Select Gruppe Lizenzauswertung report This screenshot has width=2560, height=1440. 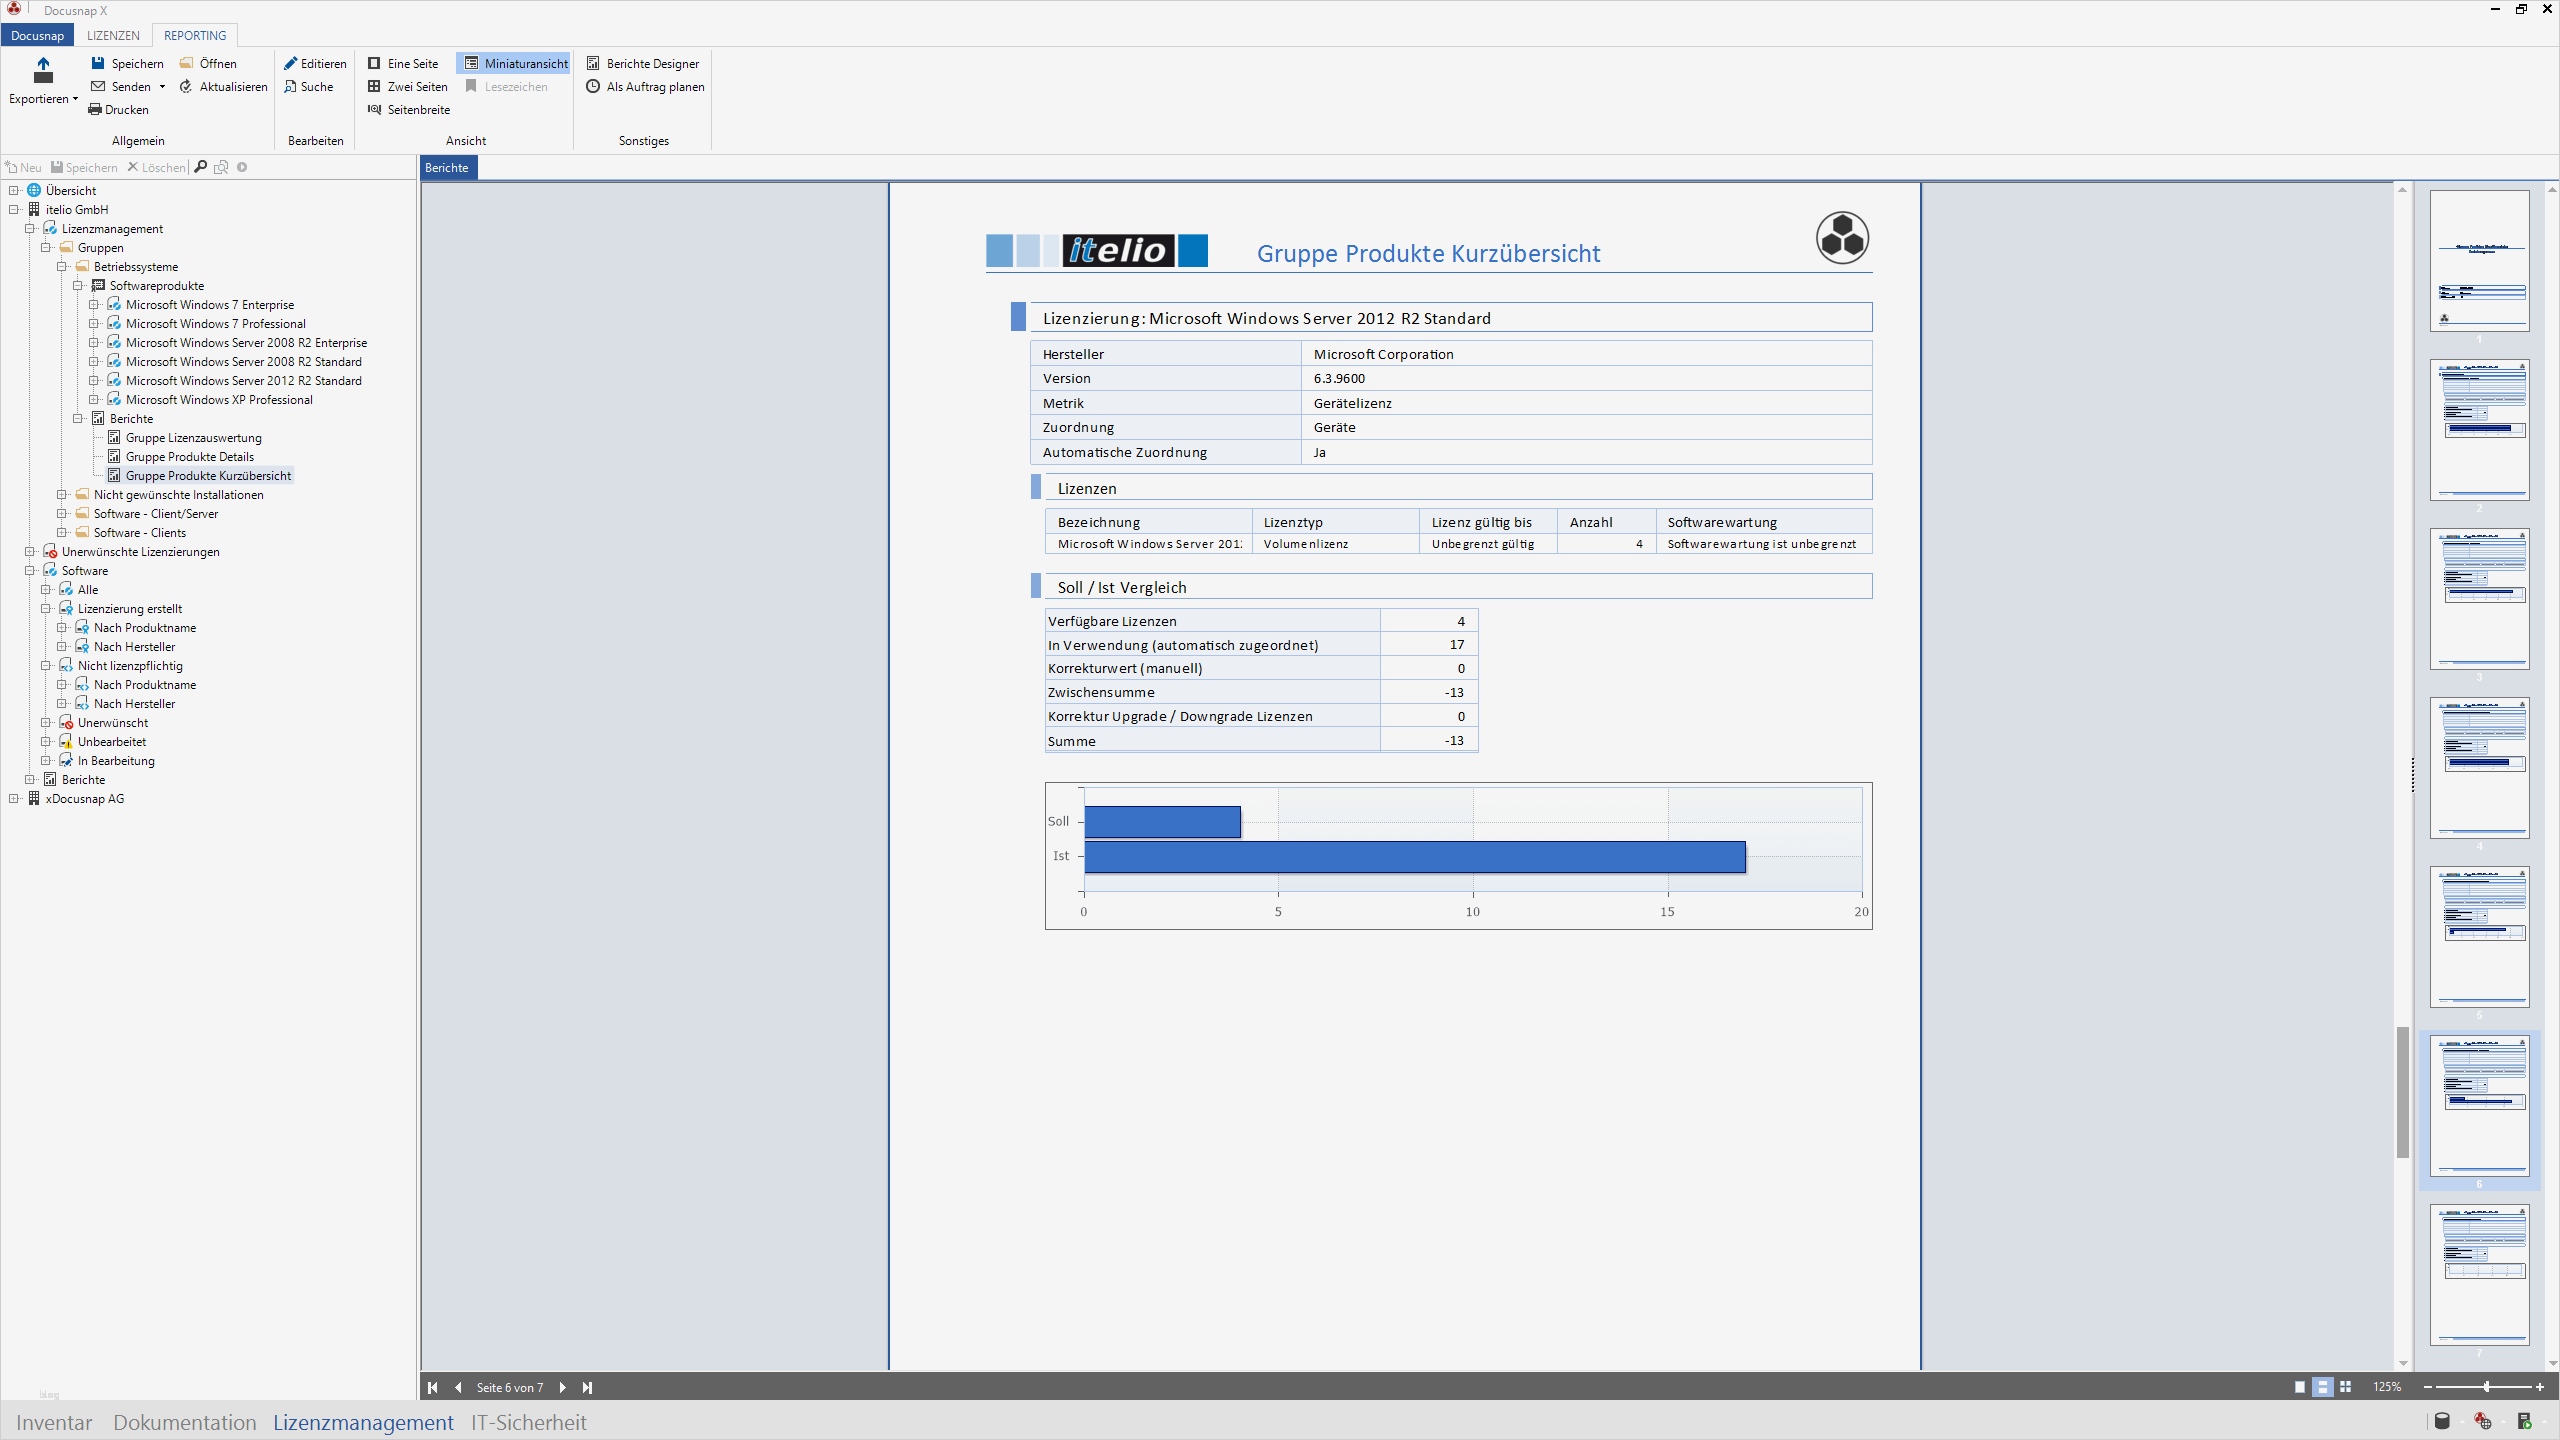(x=193, y=438)
